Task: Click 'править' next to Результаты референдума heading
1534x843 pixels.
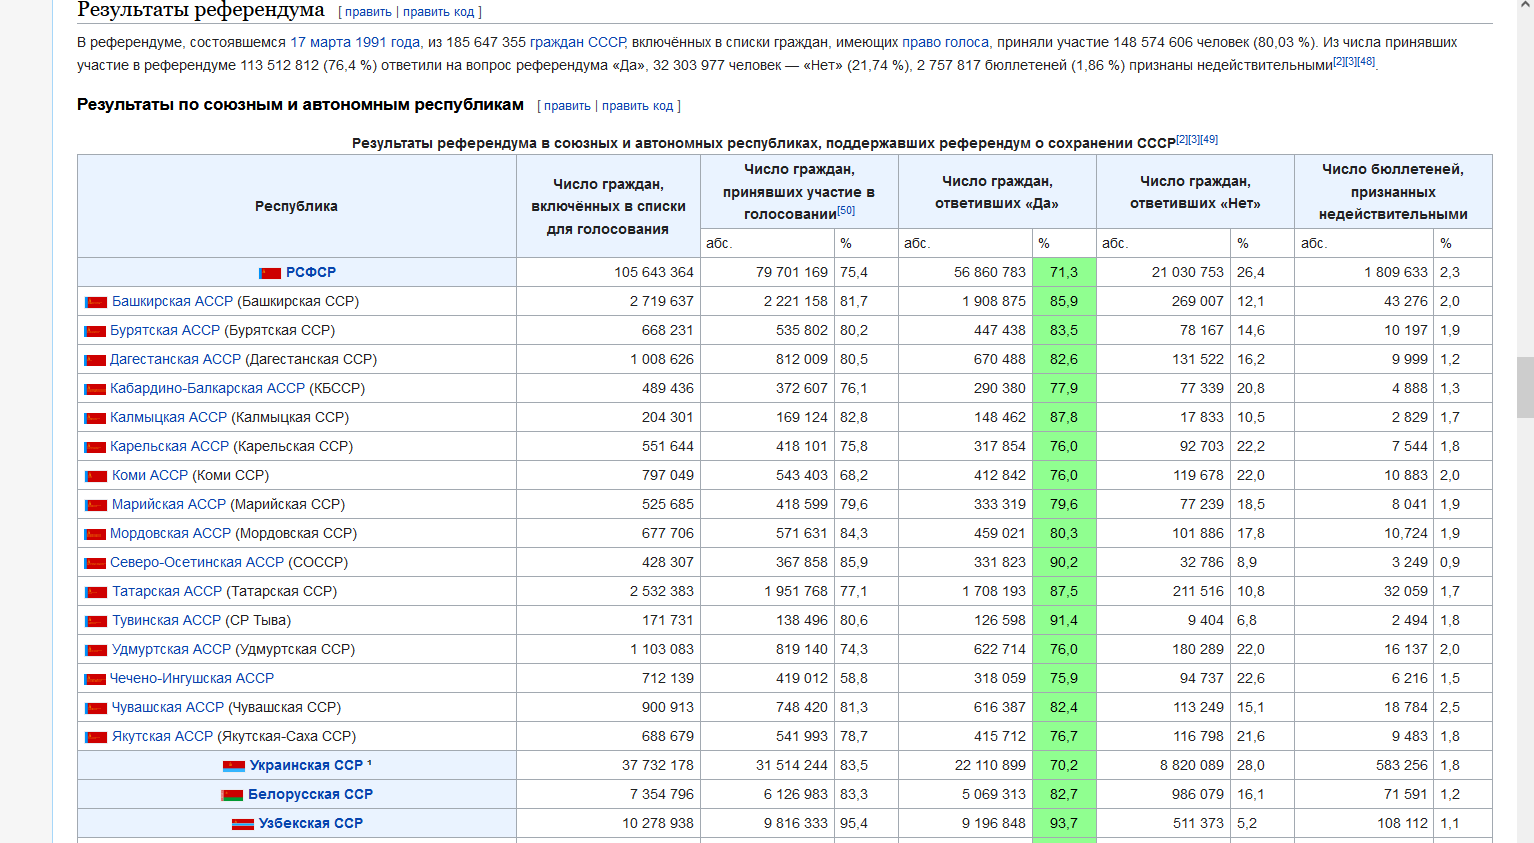Action: pyautogui.click(x=368, y=12)
